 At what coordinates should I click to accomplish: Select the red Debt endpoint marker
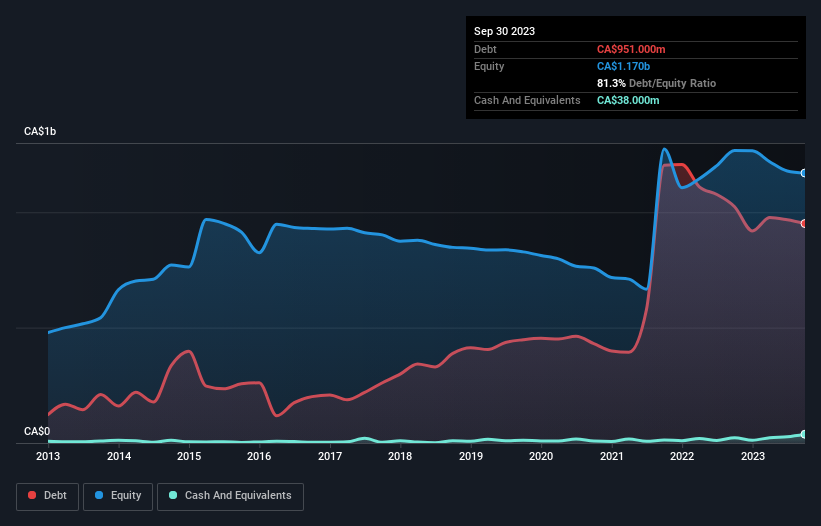point(804,223)
